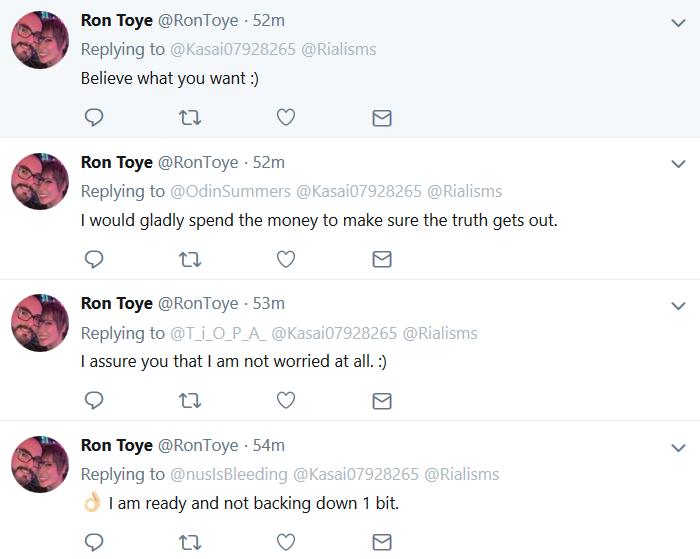Like the "gladly spend the money" tweet
The height and width of the screenshot is (559, 700).
click(x=286, y=259)
